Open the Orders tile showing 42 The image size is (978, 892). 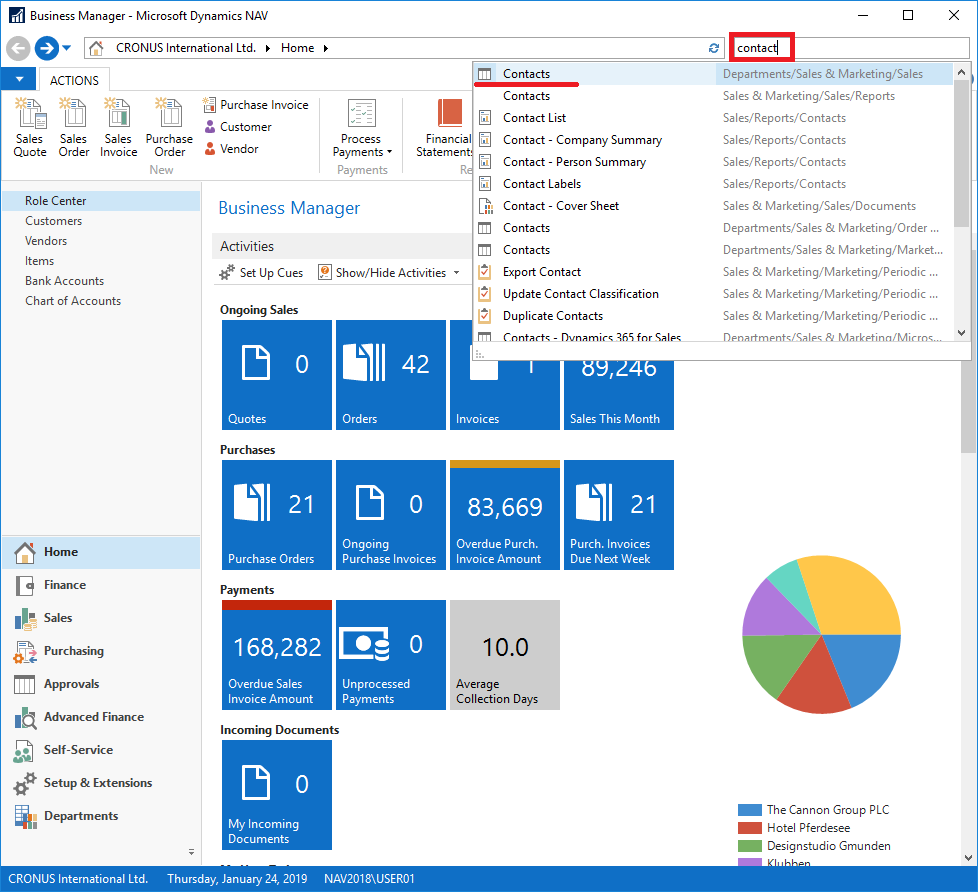click(x=391, y=375)
